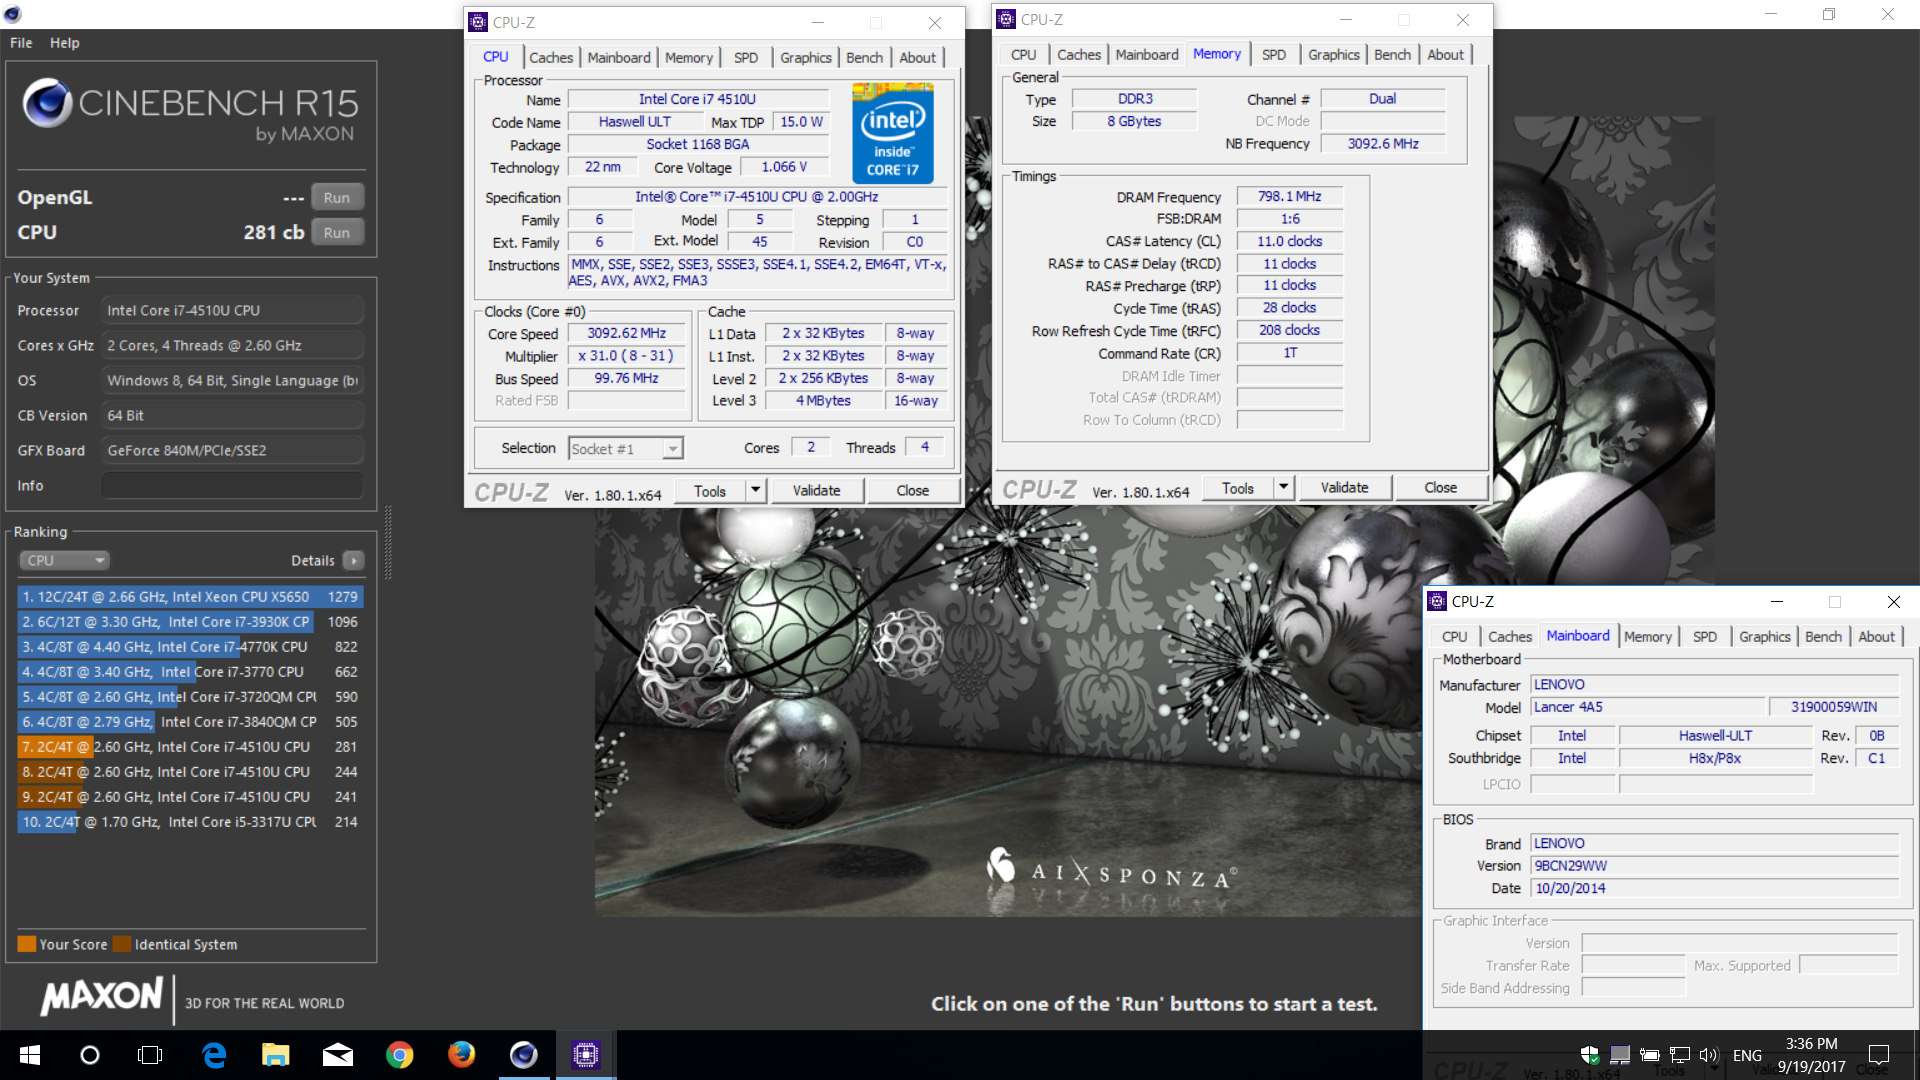Run the OpenGL benchmark
This screenshot has height=1080, width=1920.
pos(337,198)
